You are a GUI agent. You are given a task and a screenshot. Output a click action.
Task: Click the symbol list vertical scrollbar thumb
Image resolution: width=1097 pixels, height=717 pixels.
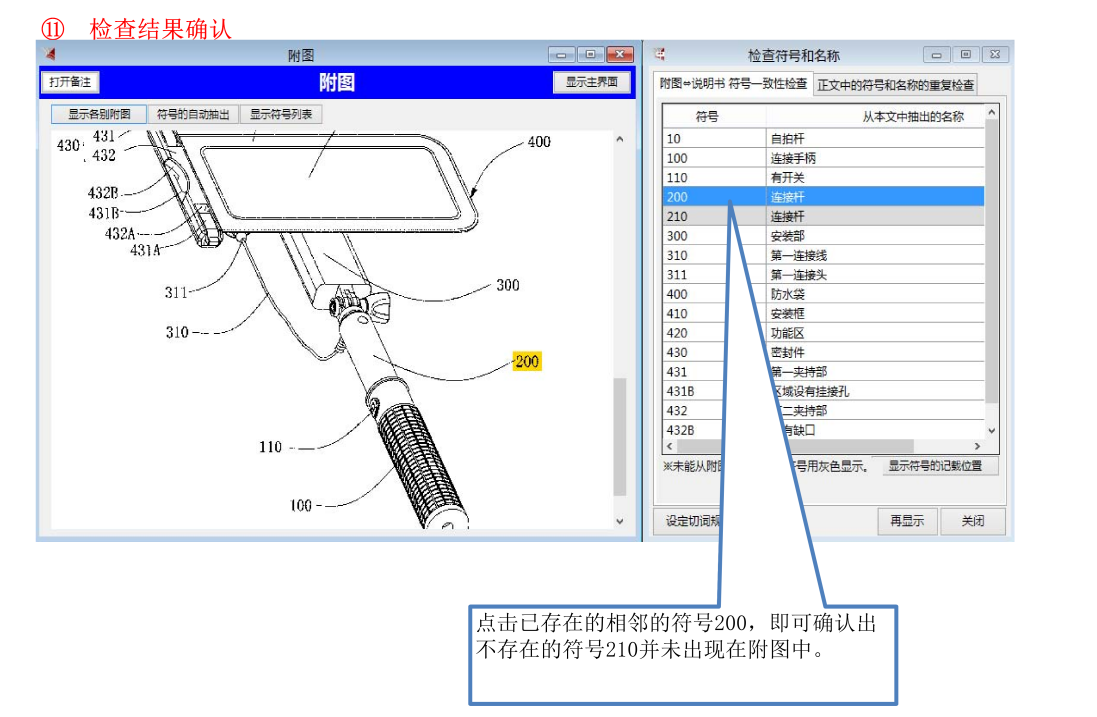pyautogui.click(x=991, y=260)
